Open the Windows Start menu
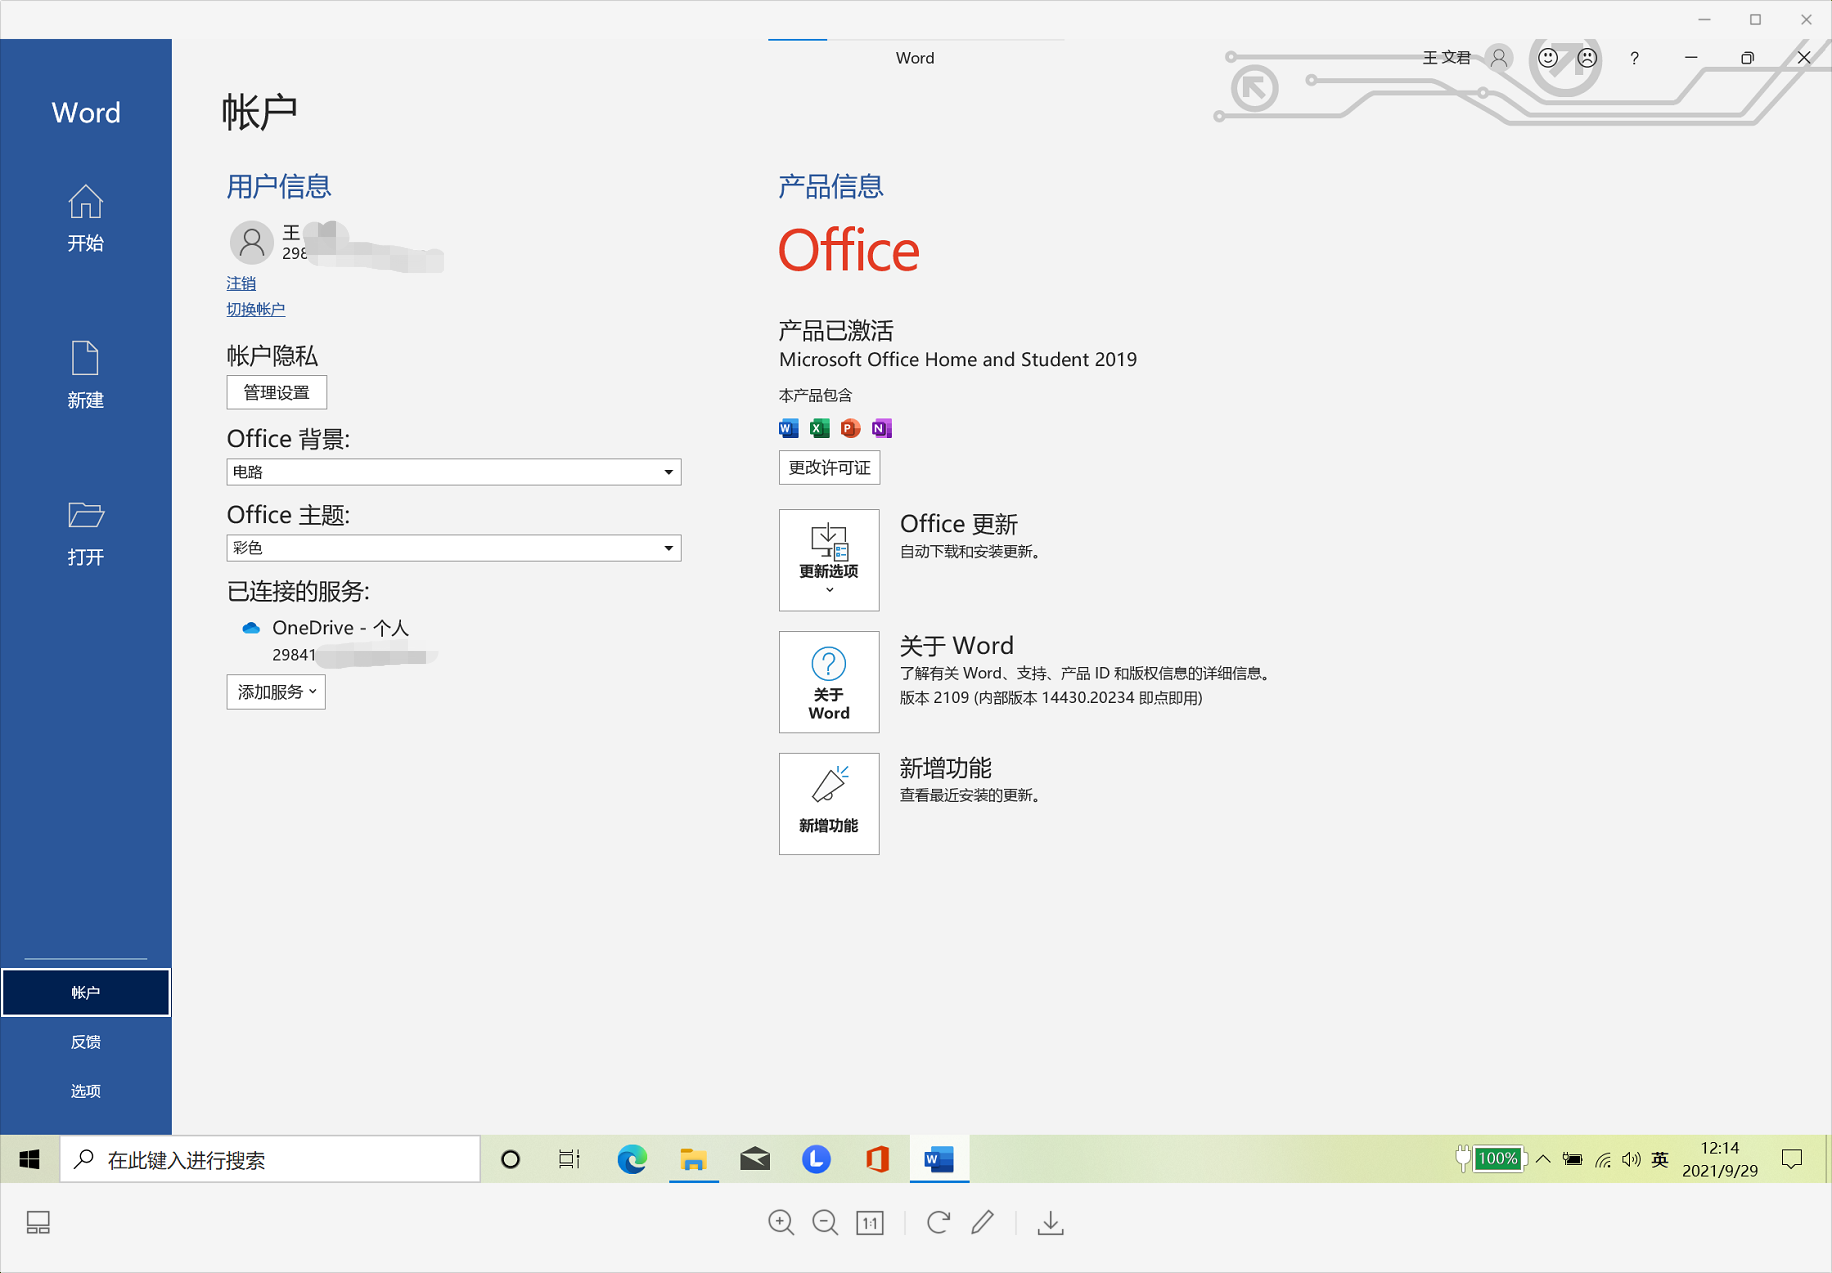Image resolution: width=1832 pixels, height=1273 pixels. tap(30, 1159)
